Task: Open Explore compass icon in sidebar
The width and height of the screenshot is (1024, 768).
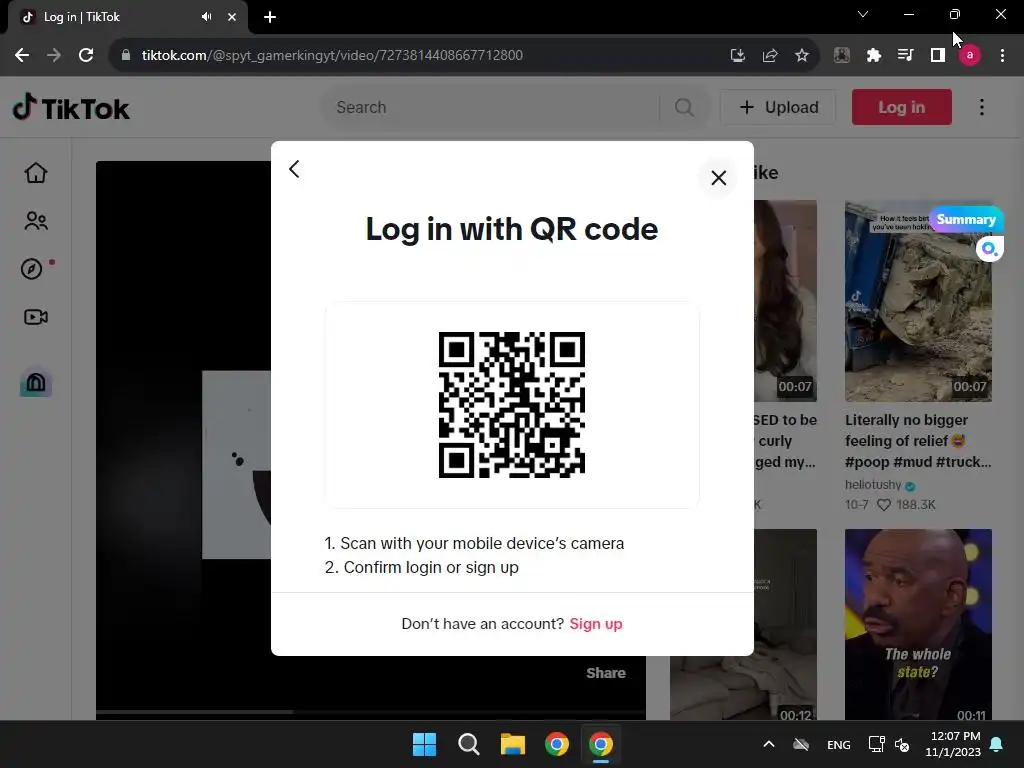Action: pyautogui.click(x=32, y=269)
